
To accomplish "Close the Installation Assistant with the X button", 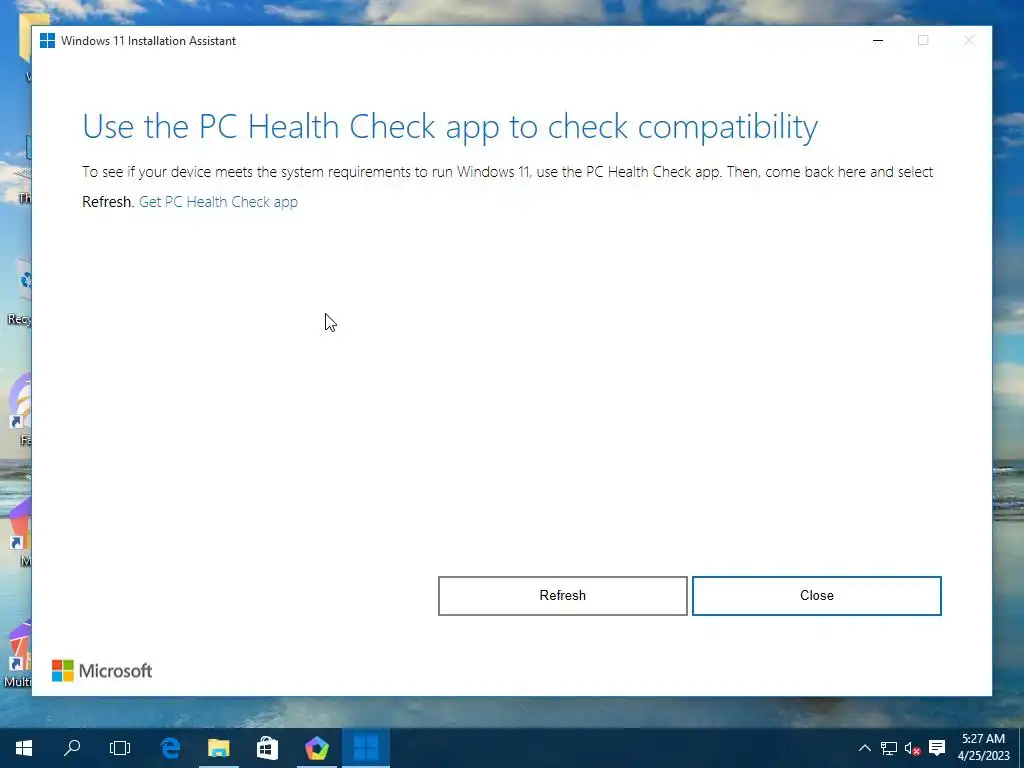I will (969, 40).
